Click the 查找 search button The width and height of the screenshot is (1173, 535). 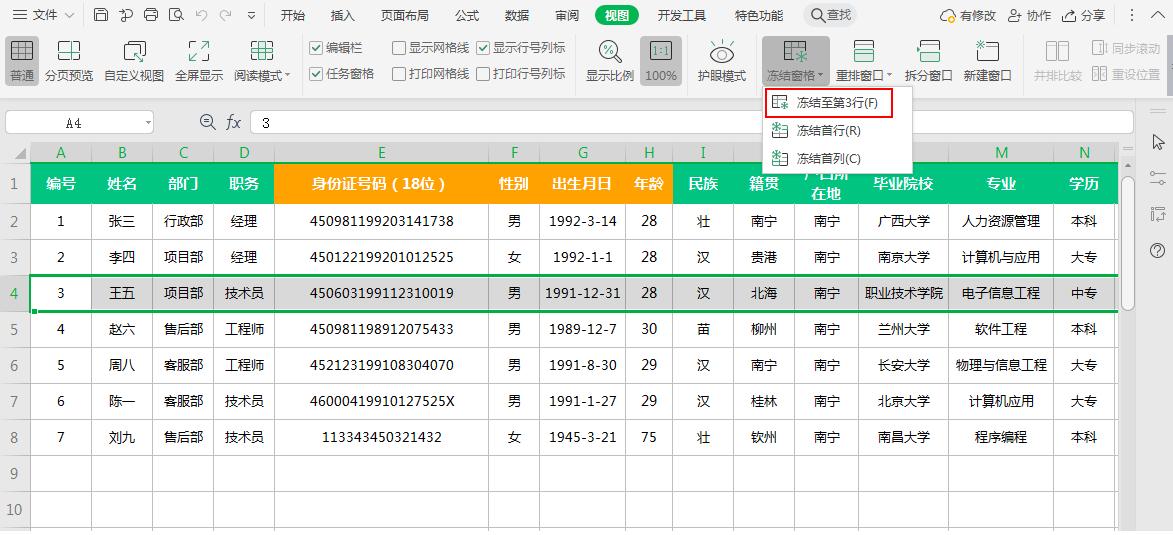[x=830, y=15]
